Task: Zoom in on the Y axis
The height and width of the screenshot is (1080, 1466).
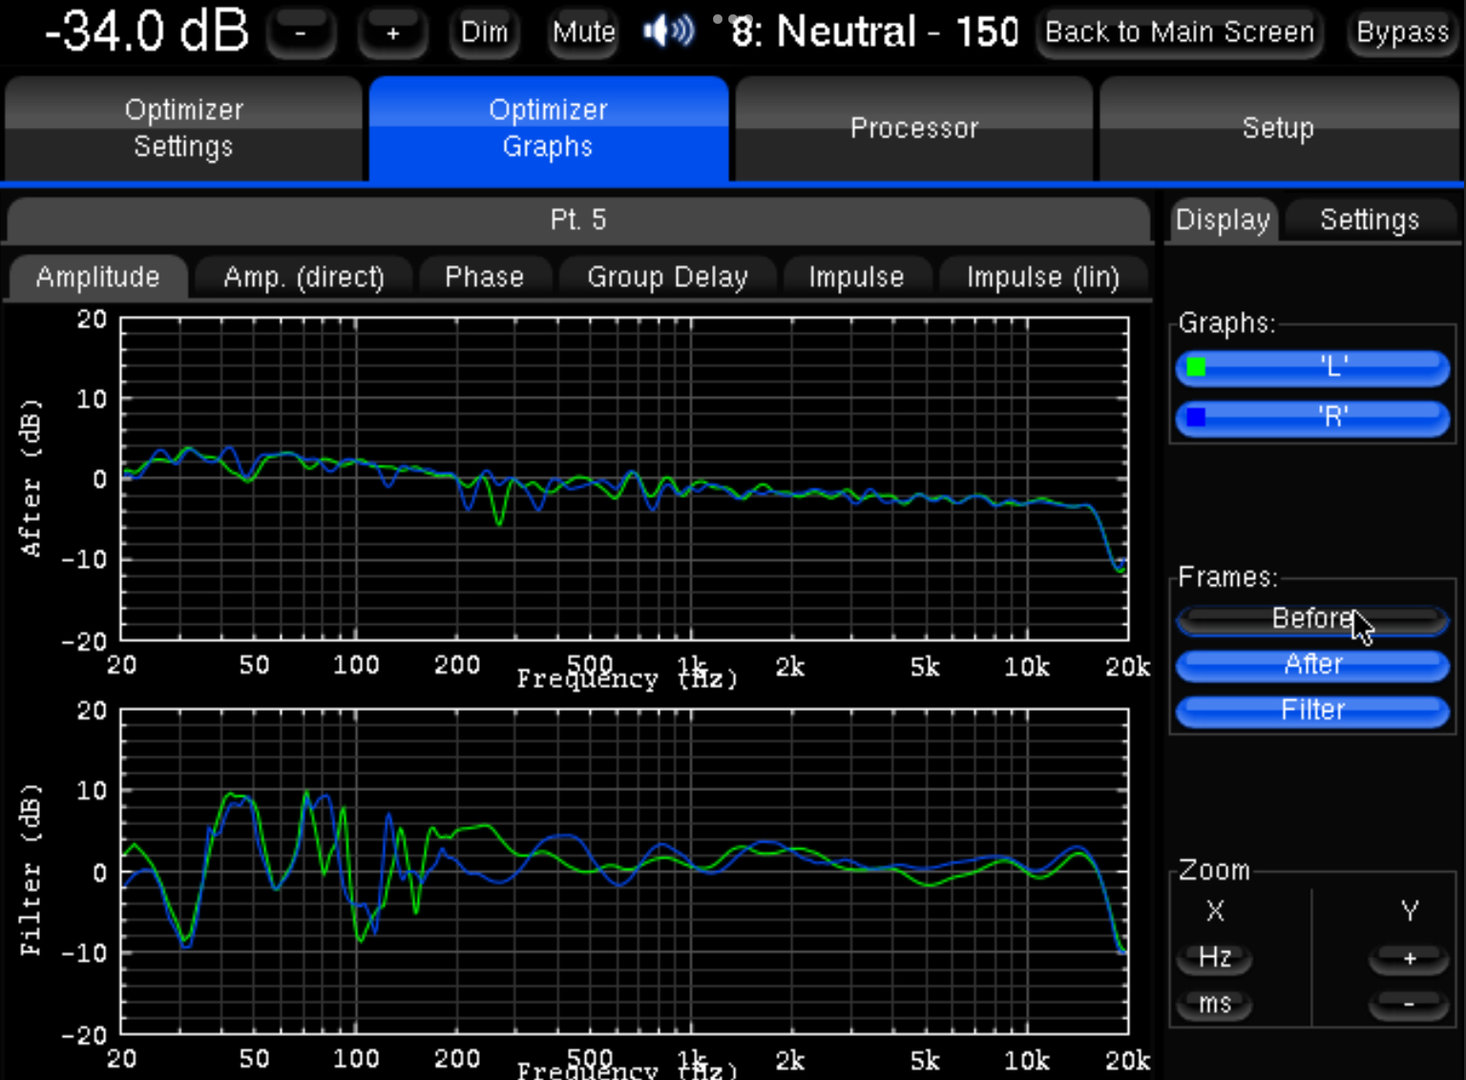Action: pos(1408,957)
